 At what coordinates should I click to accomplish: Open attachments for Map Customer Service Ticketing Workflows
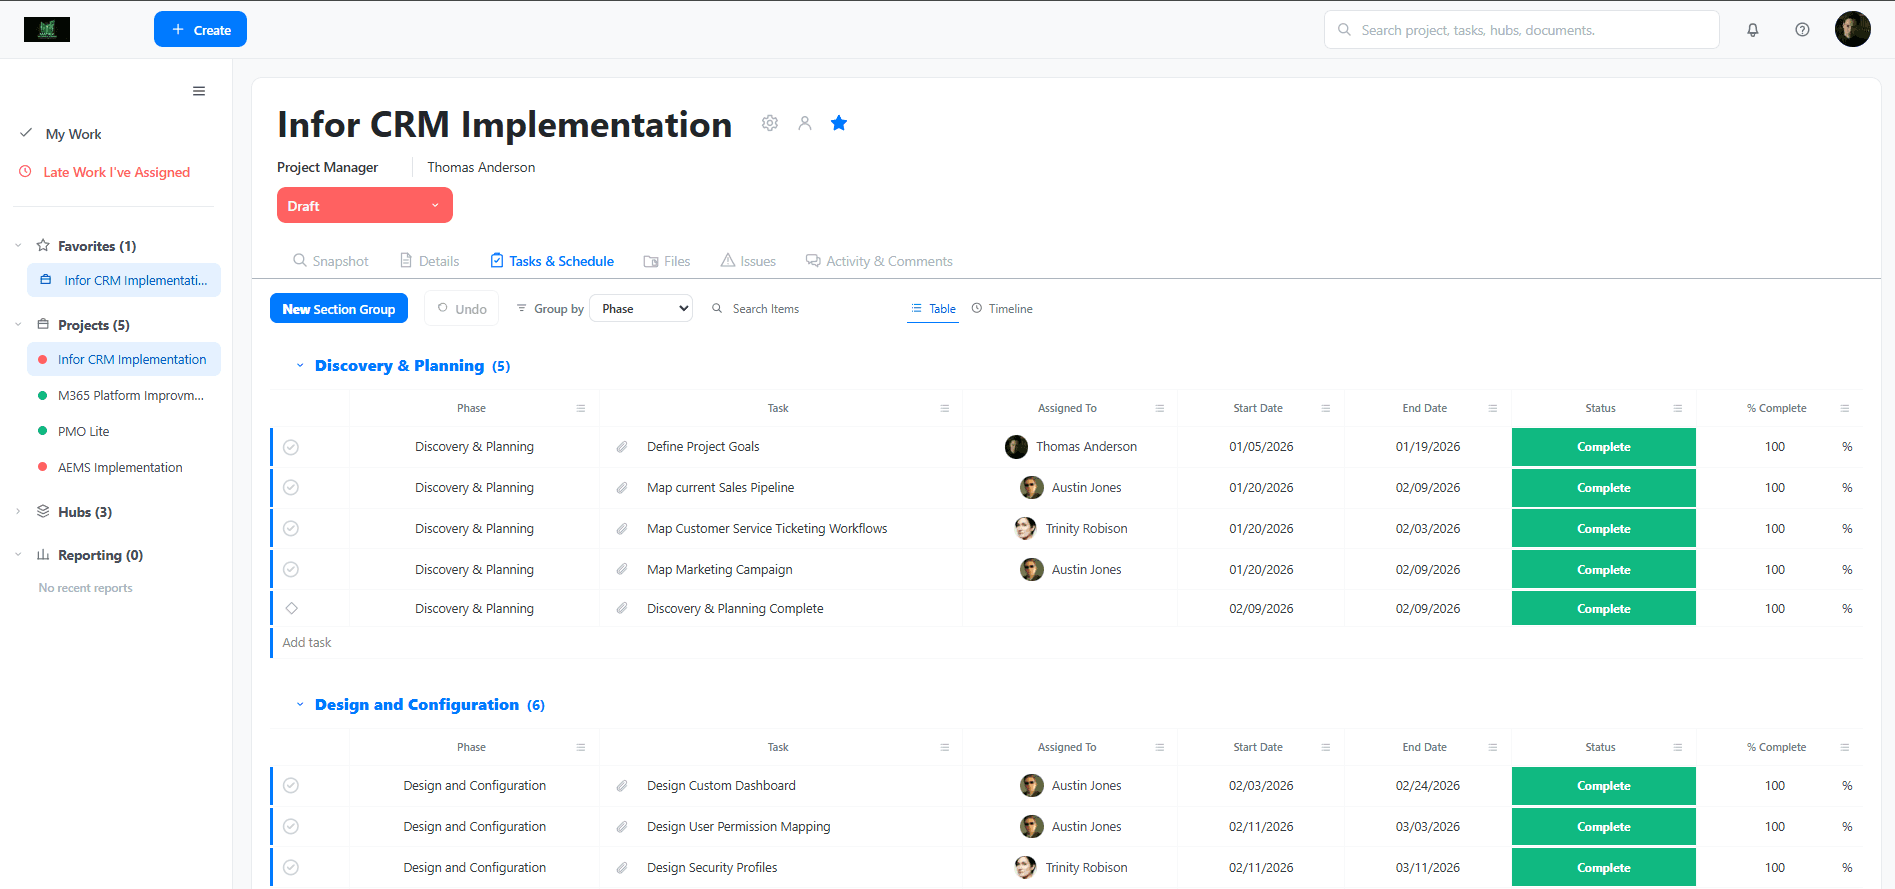[622, 529]
